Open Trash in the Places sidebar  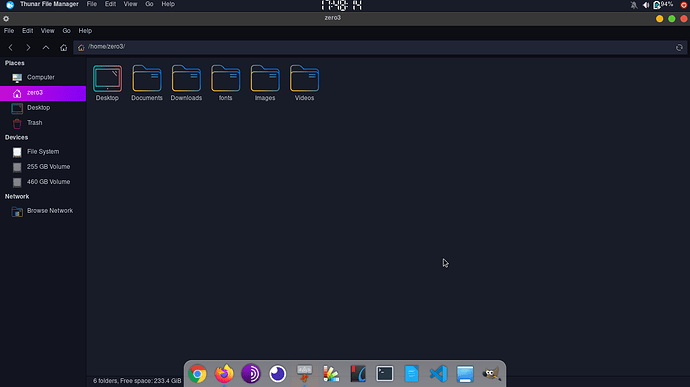[43, 123]
